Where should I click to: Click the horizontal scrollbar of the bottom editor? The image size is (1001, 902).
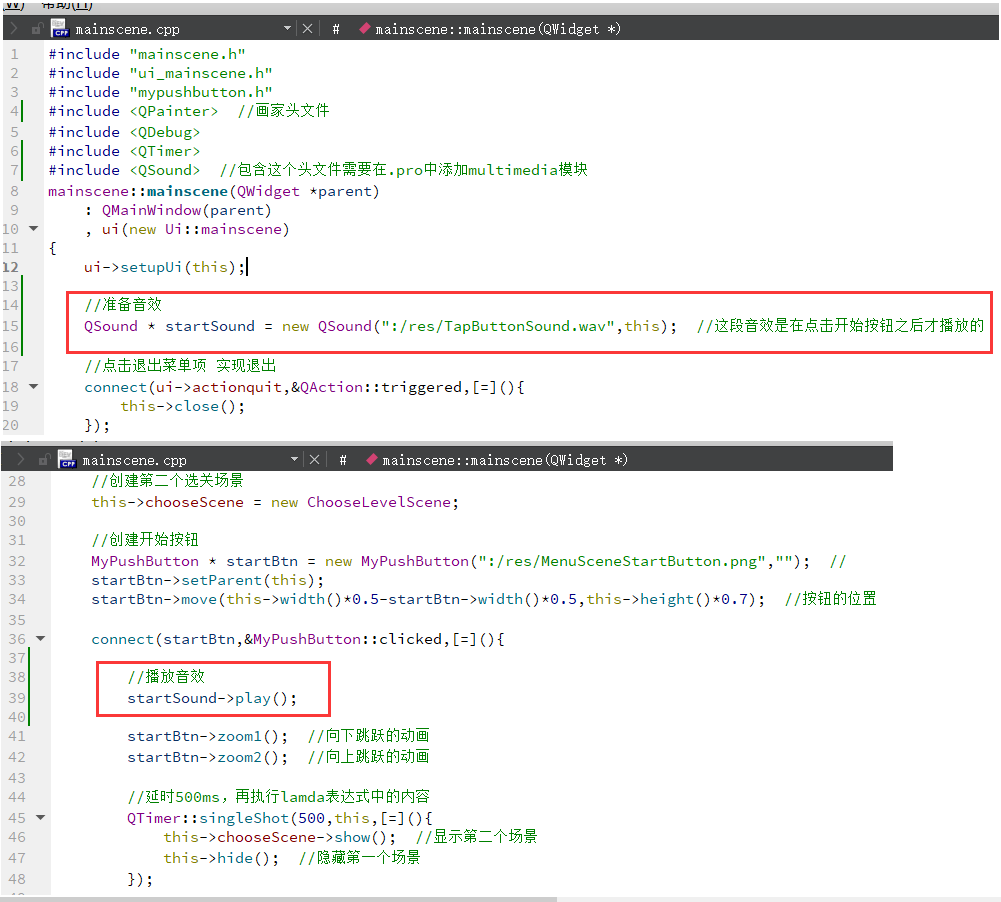point(278,899)
